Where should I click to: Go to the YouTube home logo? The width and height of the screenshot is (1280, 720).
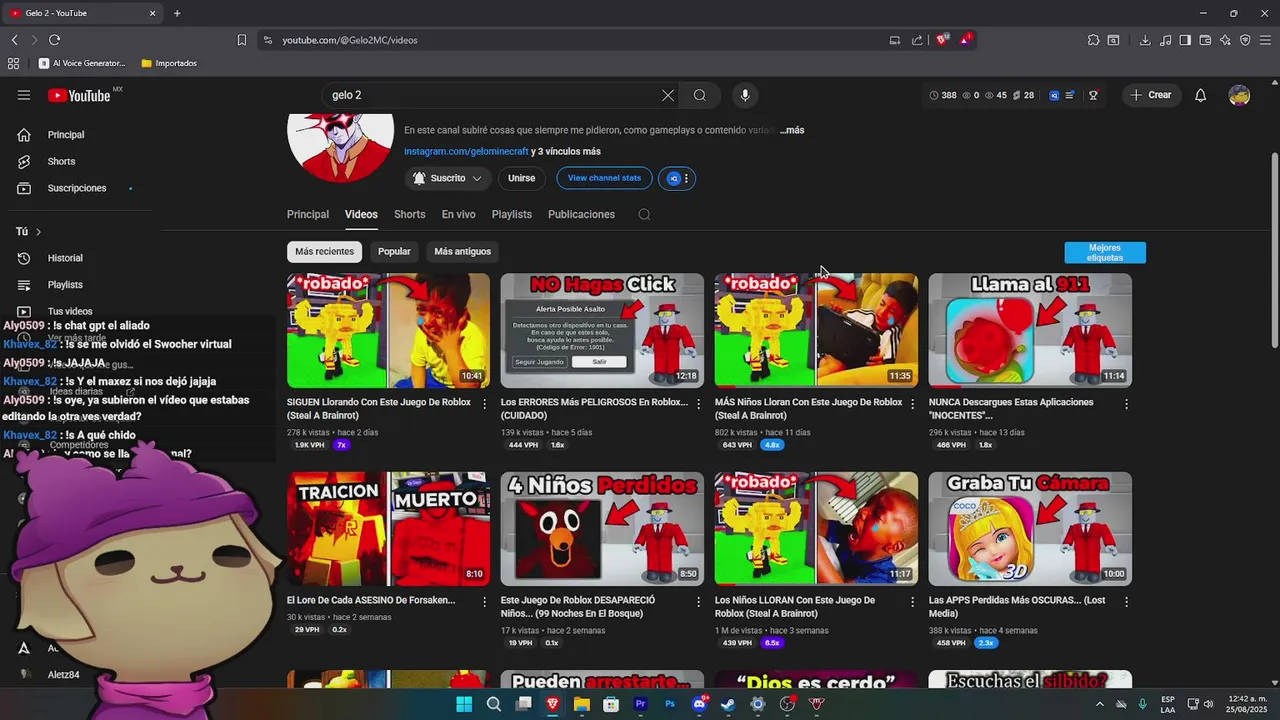point(79,95)
